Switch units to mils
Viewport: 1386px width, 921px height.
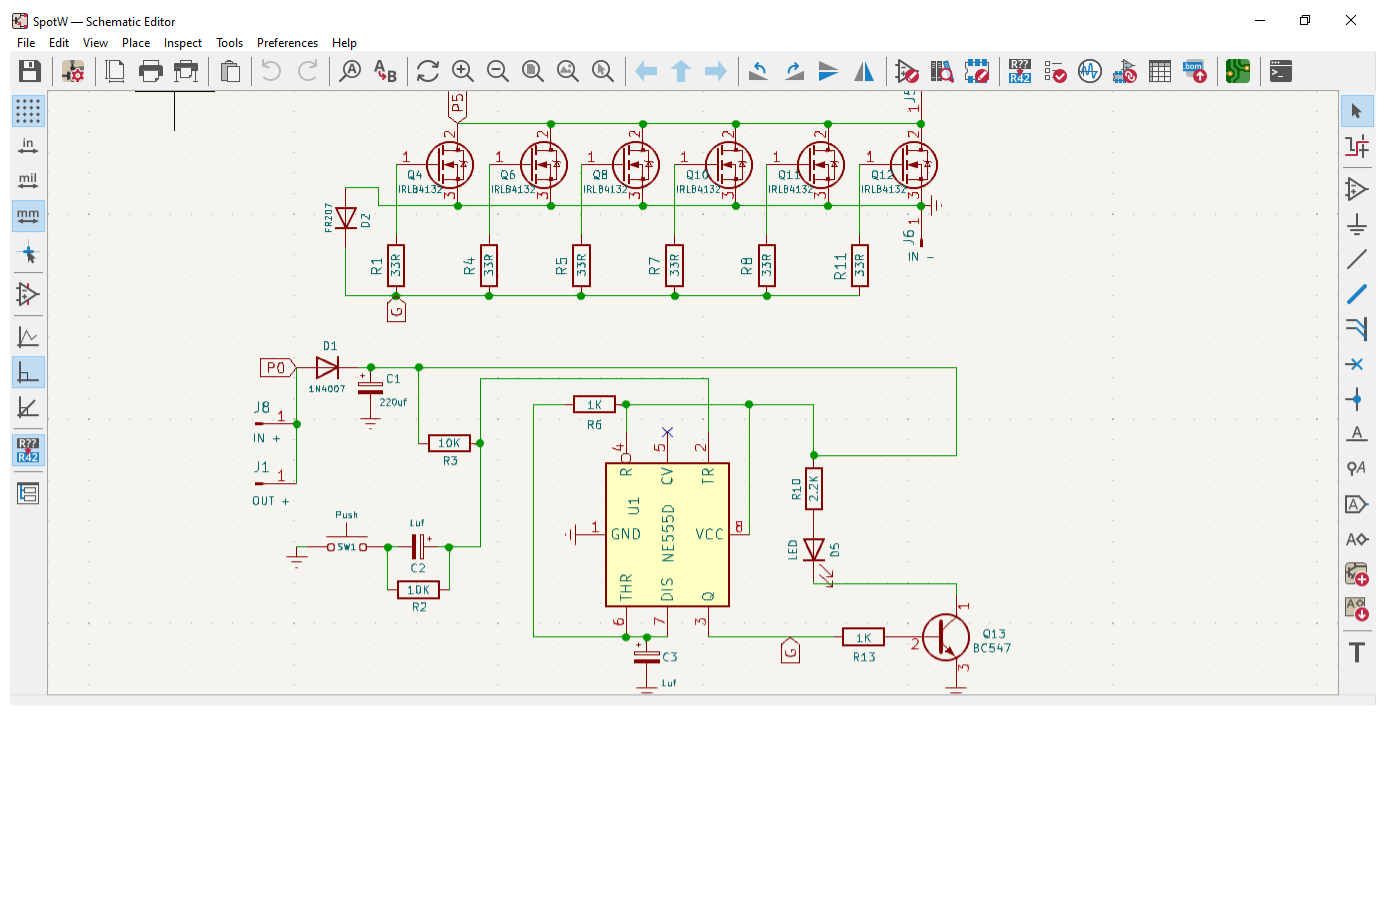28,181
